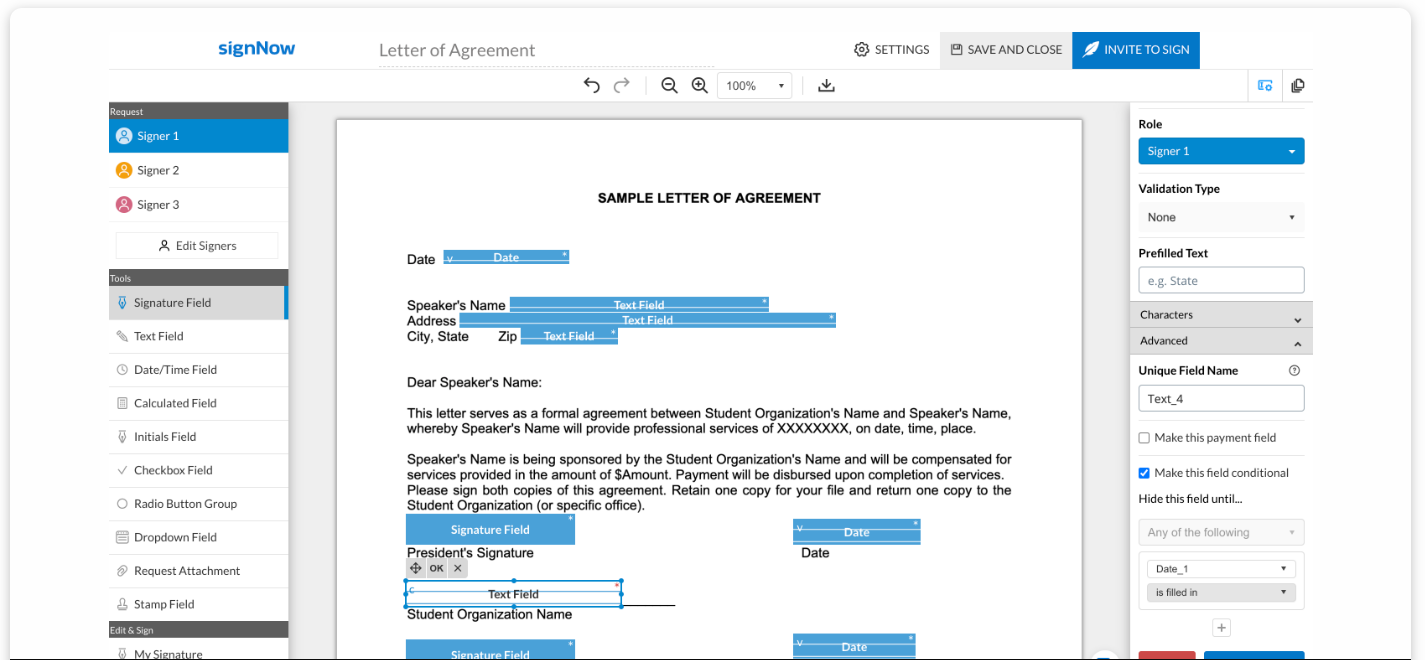The image size is (1425, 660).
Task: Select the Text Field beside Address
Action: tap(647, 321)
